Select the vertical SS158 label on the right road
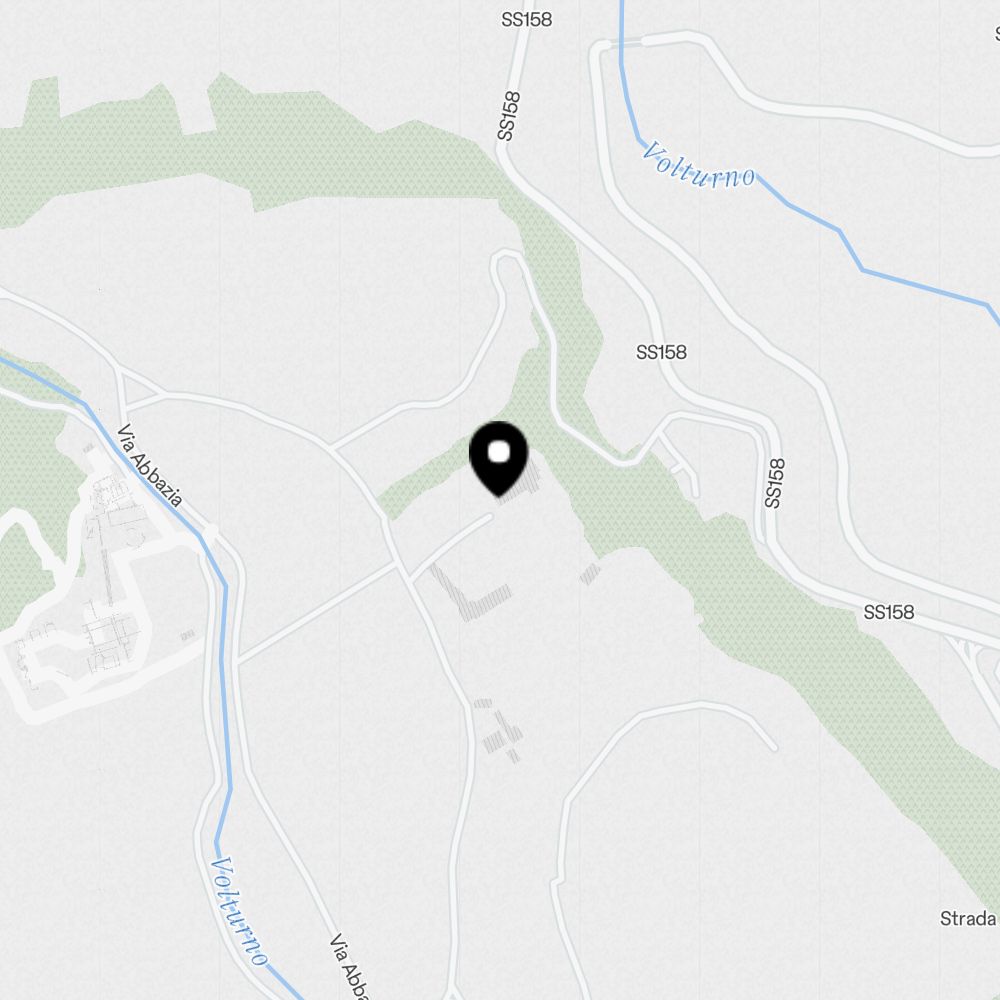 coord(774,483)
